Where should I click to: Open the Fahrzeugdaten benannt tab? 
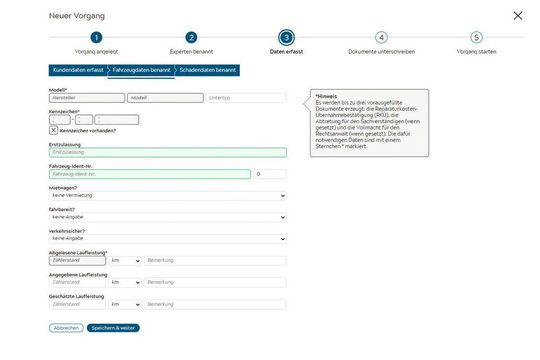(x=141, y=70)
